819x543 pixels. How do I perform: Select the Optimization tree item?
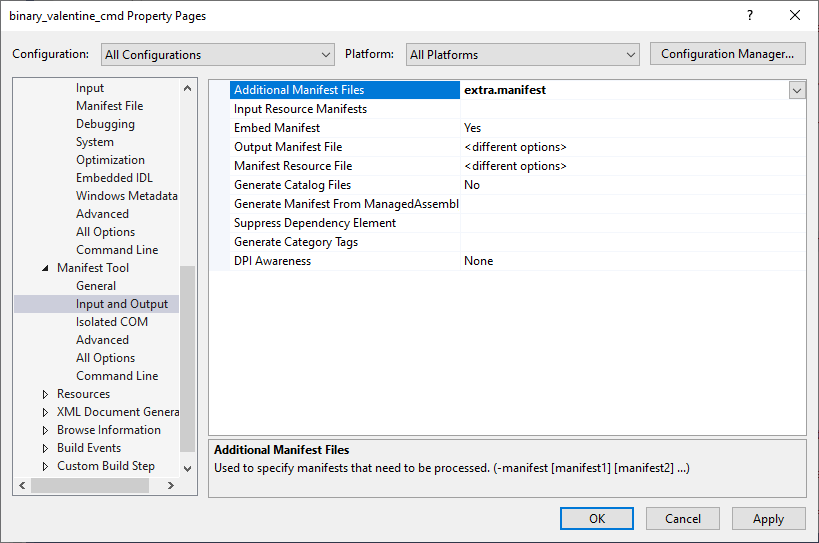pyautogui.click(x=110, y=160)
